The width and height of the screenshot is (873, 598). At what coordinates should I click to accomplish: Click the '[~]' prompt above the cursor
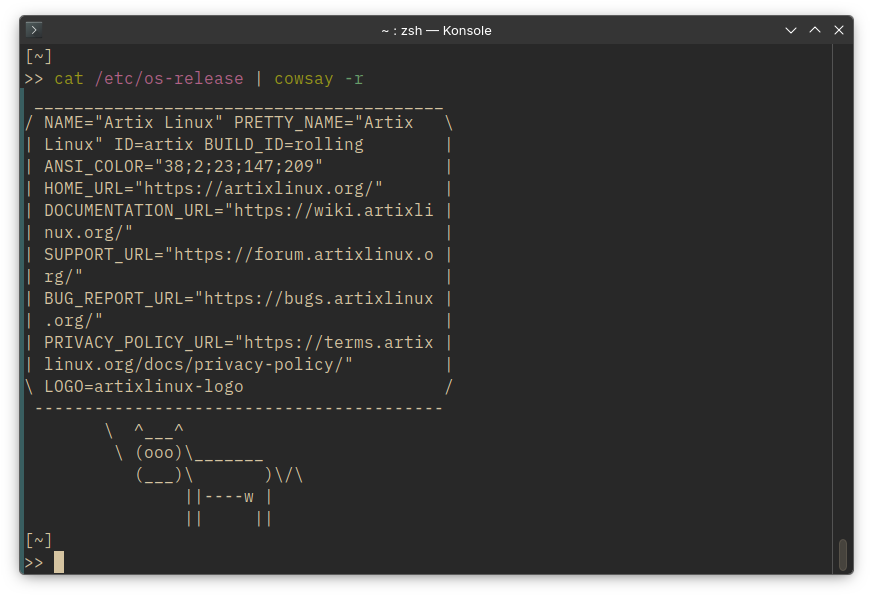[38, 540]
